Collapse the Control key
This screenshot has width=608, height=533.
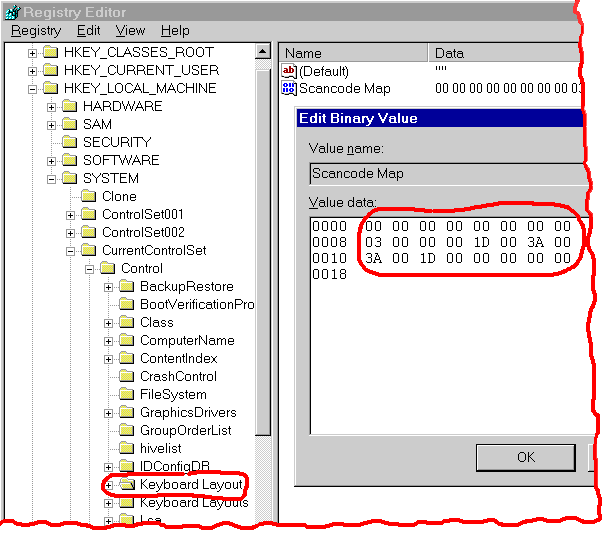[x=89, y=269]
